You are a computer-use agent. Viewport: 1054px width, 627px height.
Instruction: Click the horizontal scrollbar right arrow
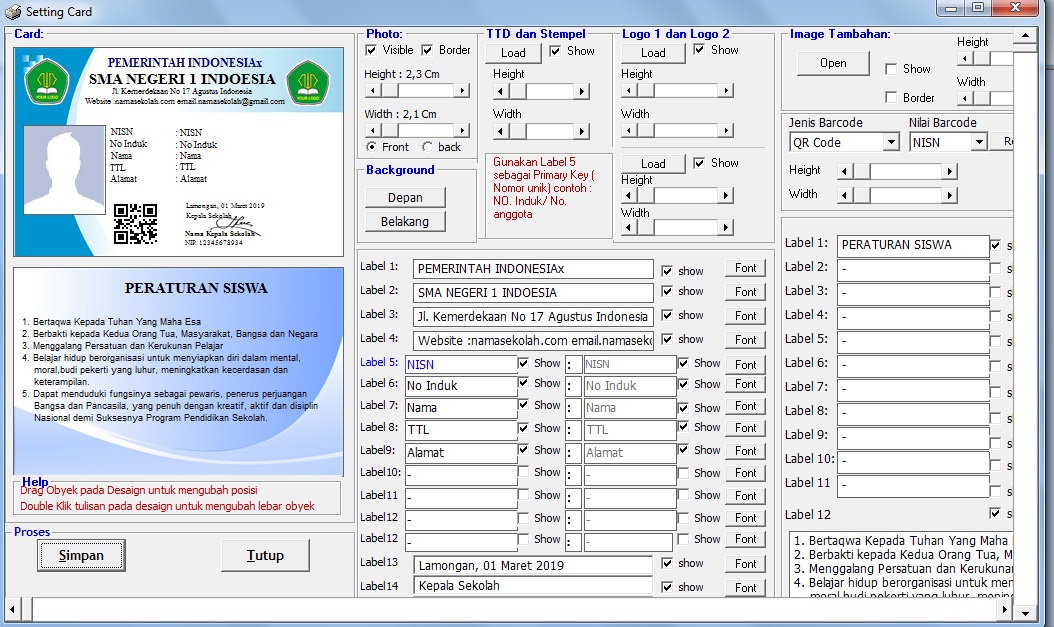(x=1004, y=610)
